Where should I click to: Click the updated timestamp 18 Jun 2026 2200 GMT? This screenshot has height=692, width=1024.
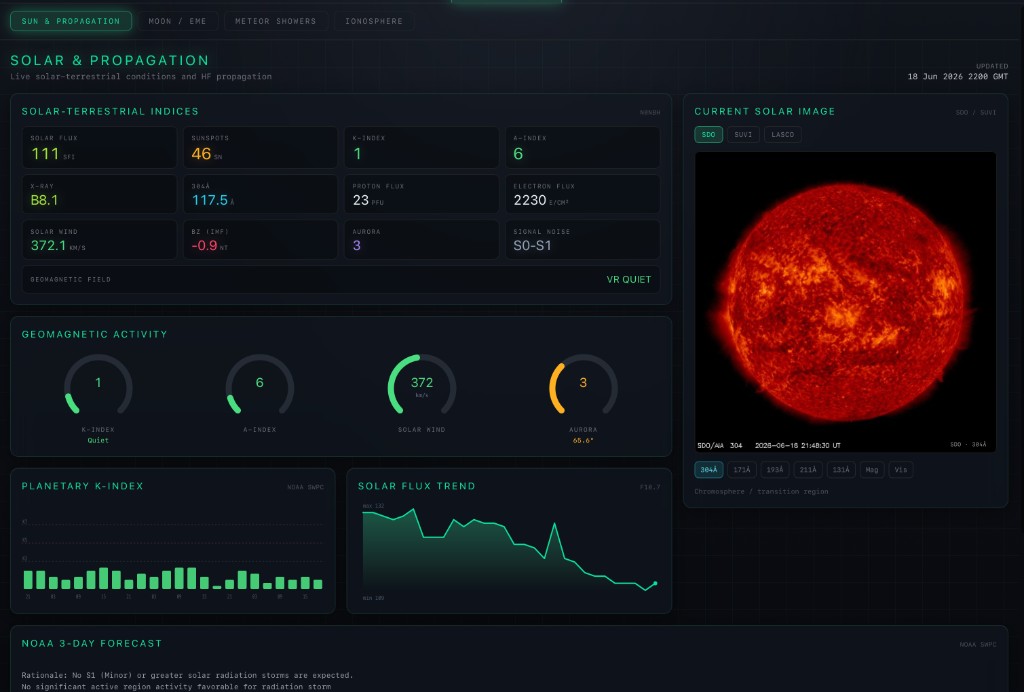click(x=958, y=76)
